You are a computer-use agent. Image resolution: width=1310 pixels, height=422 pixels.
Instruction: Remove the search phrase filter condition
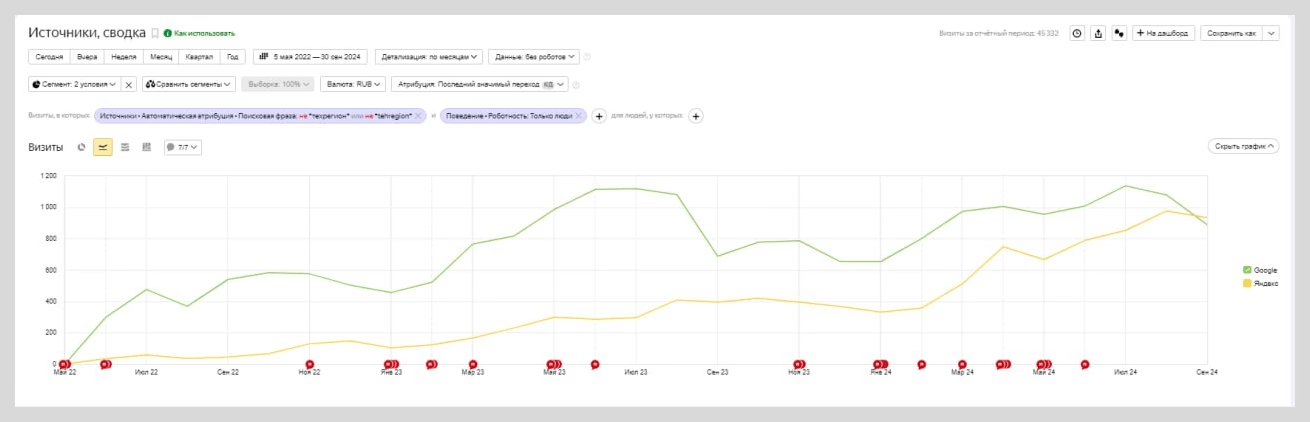click(x=418, y=116)
